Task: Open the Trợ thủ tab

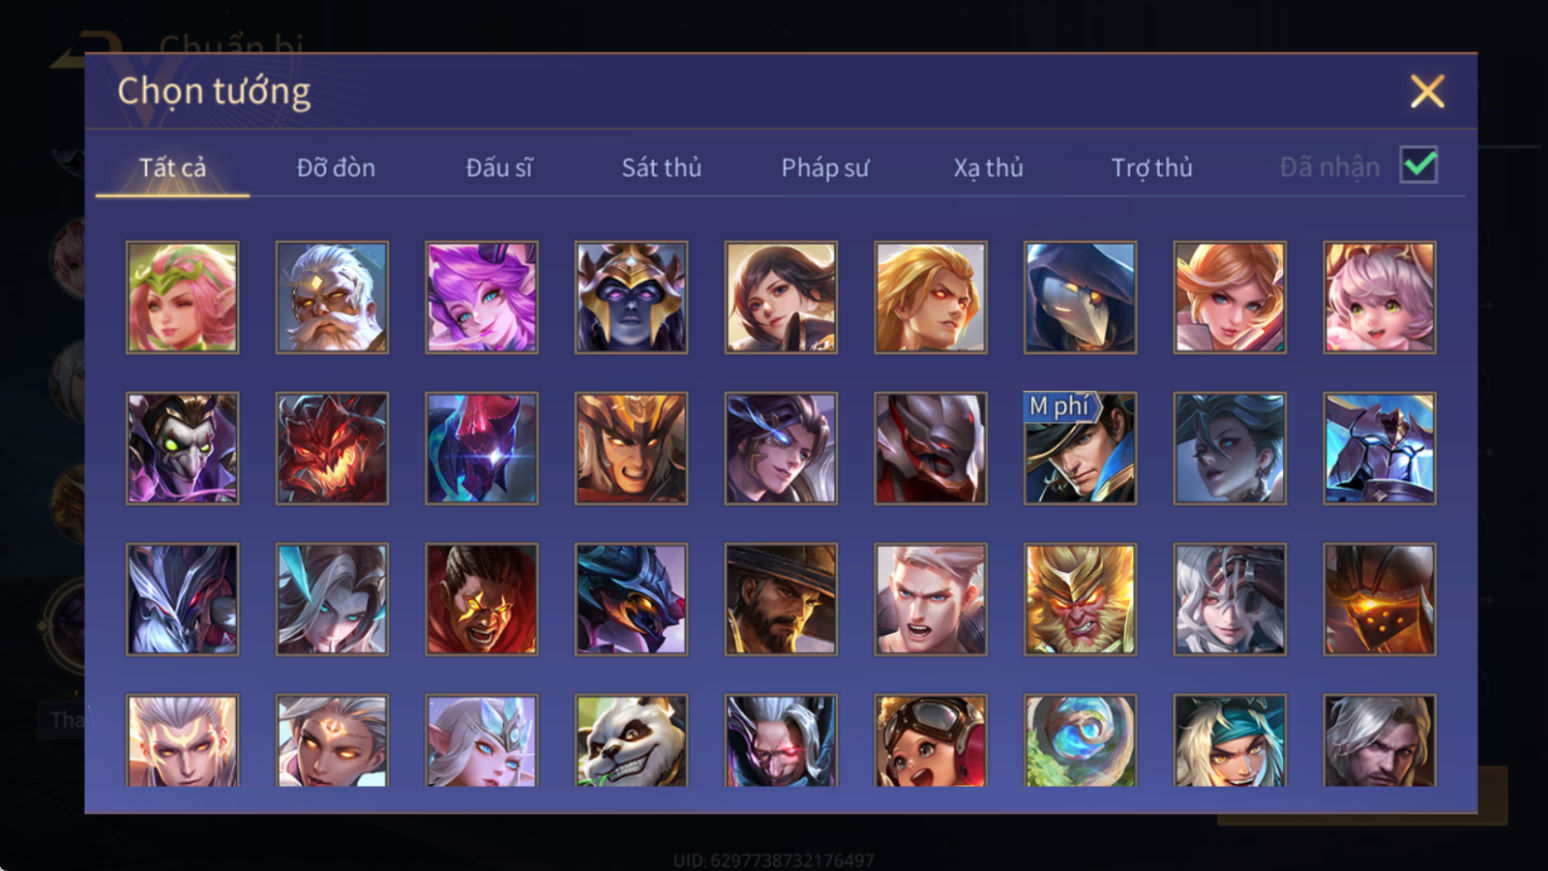Action: point(1152,168)
